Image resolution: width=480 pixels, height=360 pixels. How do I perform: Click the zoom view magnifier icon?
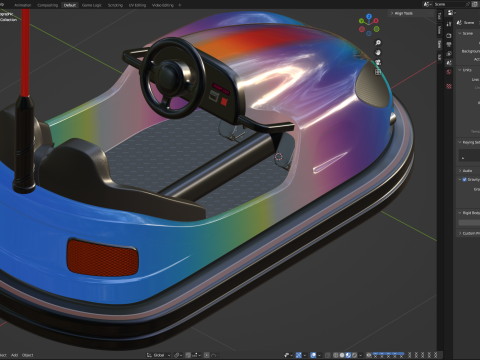[x=378, y=43]
